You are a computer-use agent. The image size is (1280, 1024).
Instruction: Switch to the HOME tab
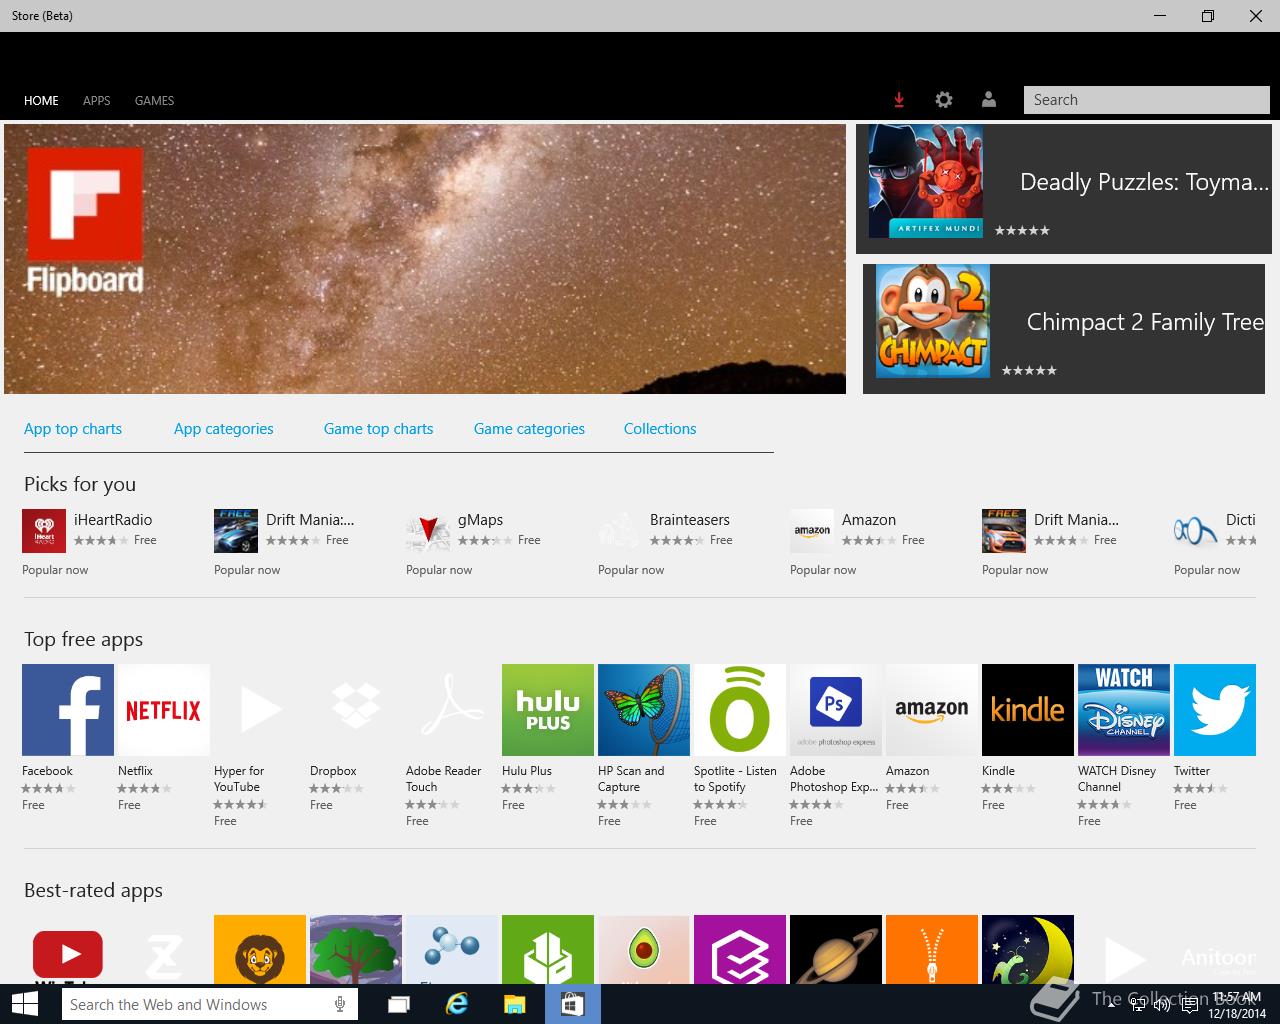click(x=41, y=101)
